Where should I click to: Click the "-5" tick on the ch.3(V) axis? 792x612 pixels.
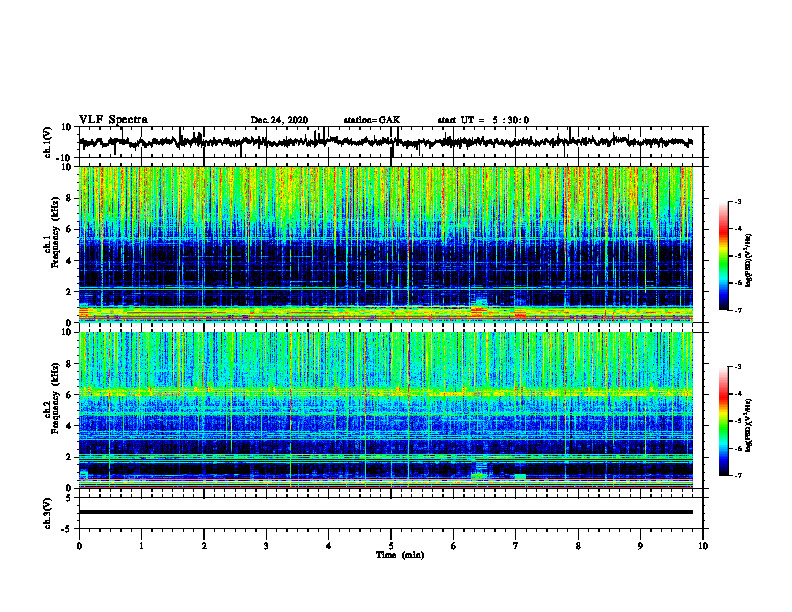[67, 529]
